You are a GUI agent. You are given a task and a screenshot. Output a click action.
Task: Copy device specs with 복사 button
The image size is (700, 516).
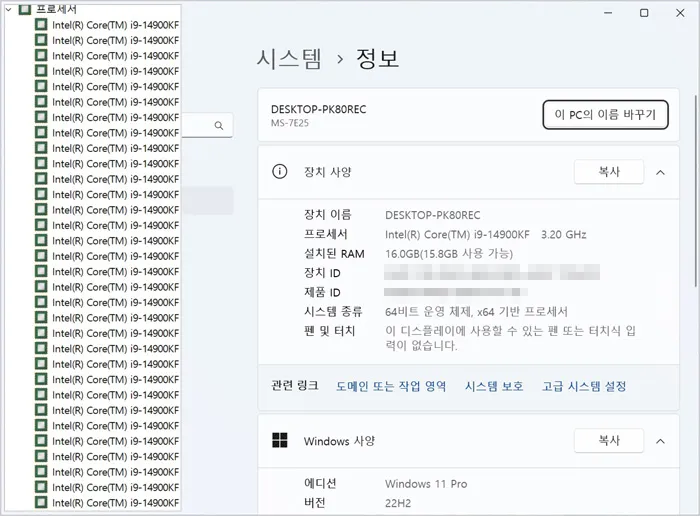point(609,171)
